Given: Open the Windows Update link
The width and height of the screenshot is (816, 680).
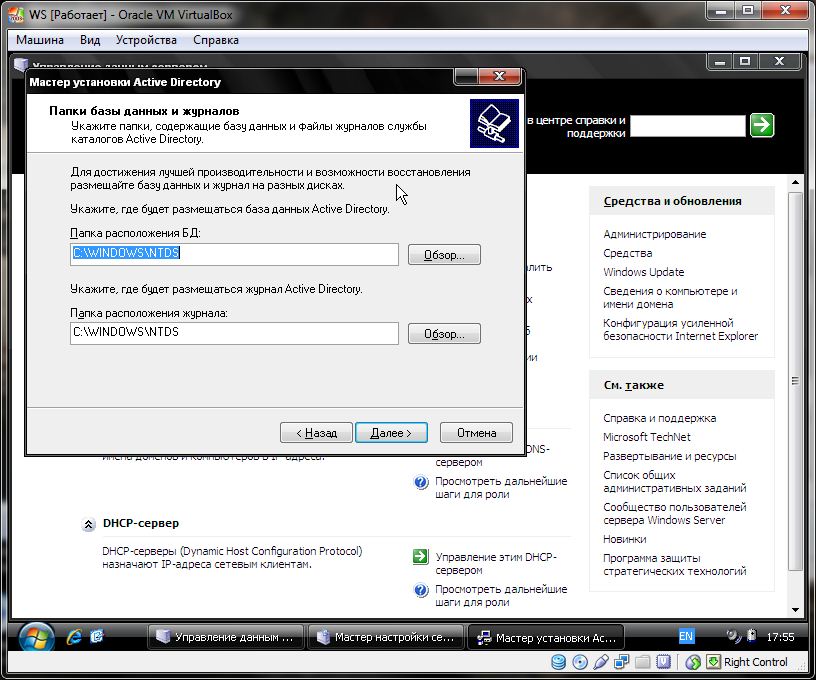Looking at the screenshot, I should tap(644, 272).
